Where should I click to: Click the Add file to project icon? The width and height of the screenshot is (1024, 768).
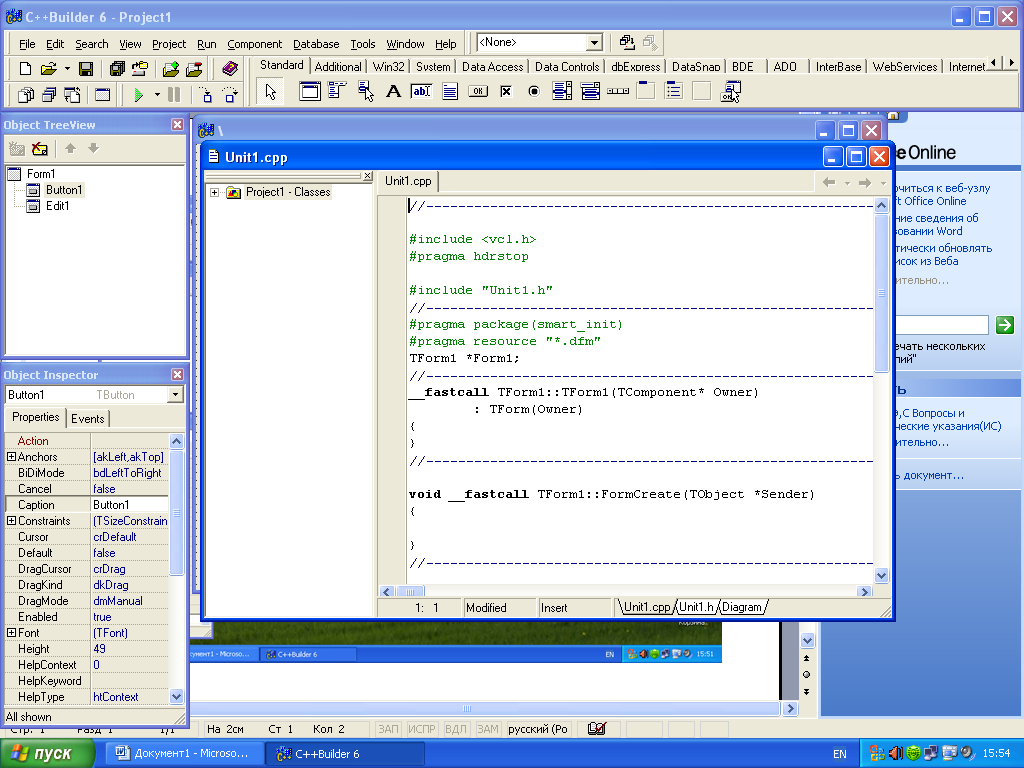(x=171, y=69)
